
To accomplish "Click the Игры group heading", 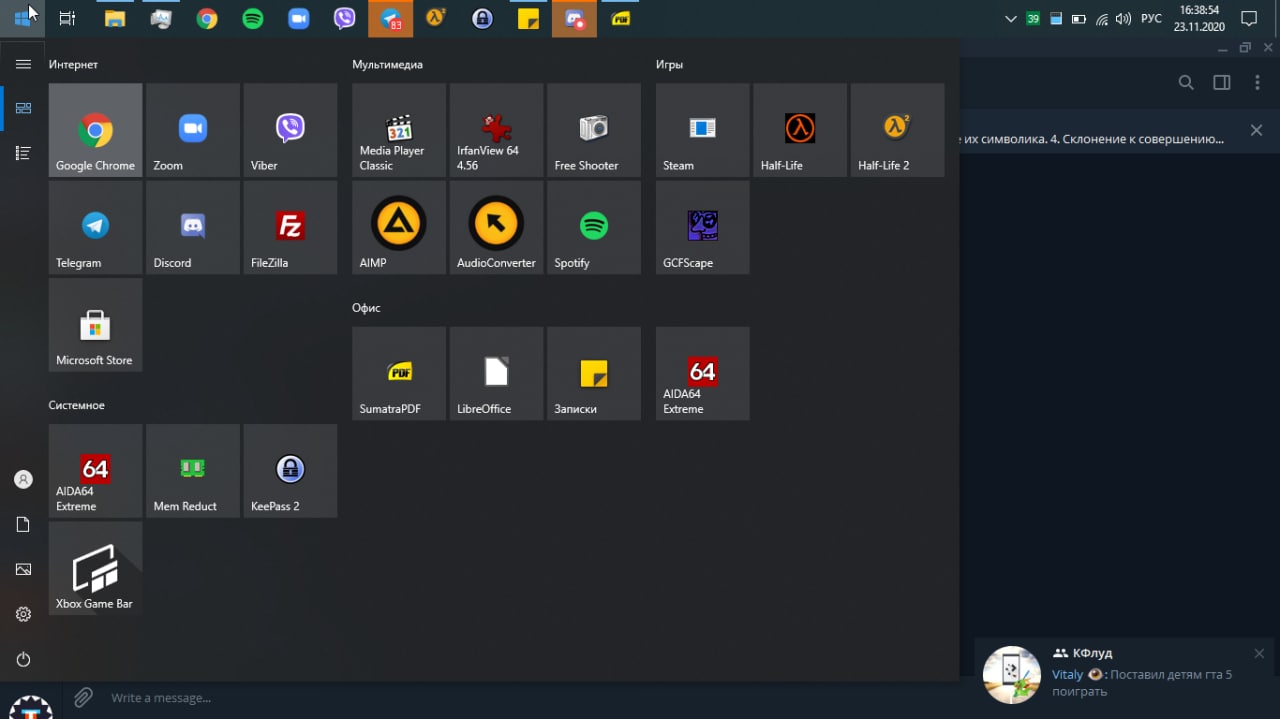I will (x=669, y=65).
